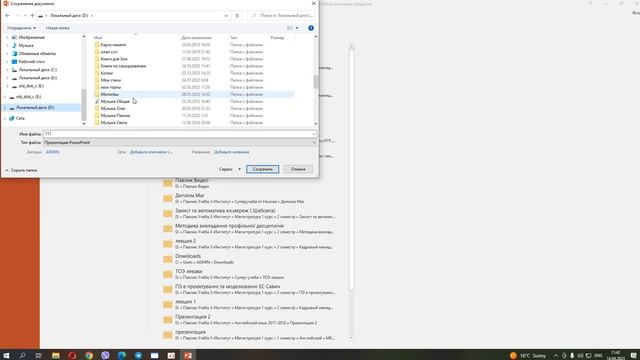The image size is (640, 360).
Task: Collapse folders with Скрыть папки
Action: (21, 170)
